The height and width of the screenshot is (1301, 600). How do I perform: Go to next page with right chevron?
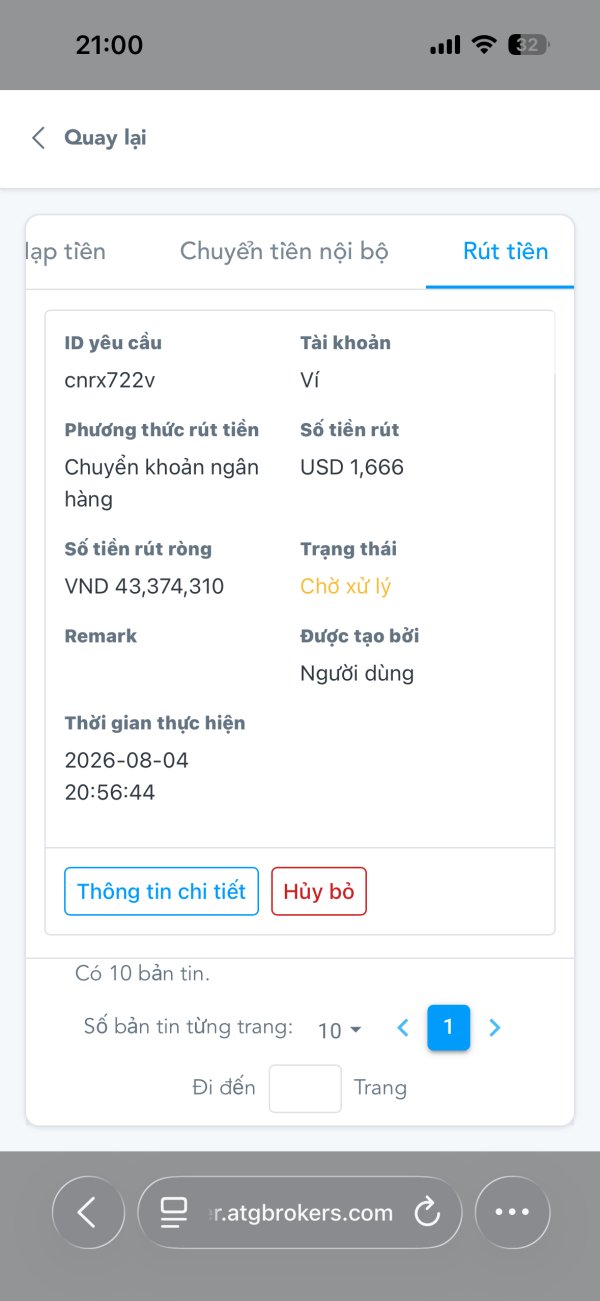pos(494,1027)
